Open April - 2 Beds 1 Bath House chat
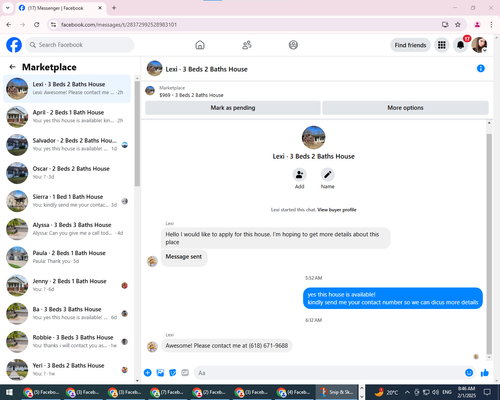Screen dimensions: 500x400 pyautogui.click(x=67, y=117)
